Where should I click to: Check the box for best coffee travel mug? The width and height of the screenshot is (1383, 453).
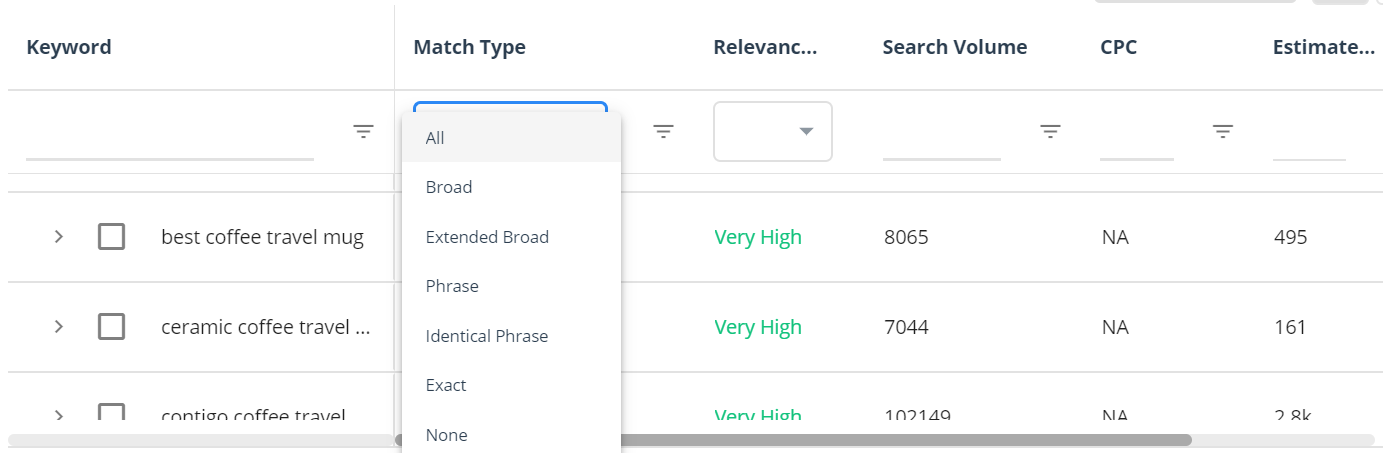tap(111, 237)
